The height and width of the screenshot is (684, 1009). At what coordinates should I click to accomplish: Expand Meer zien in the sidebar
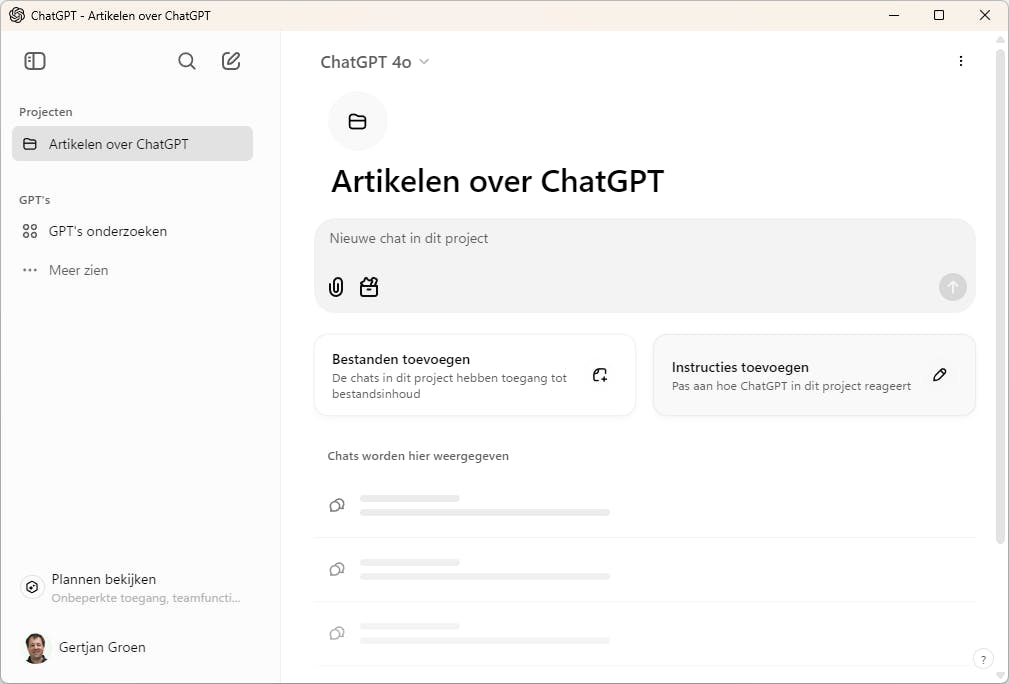pos(78,270)
